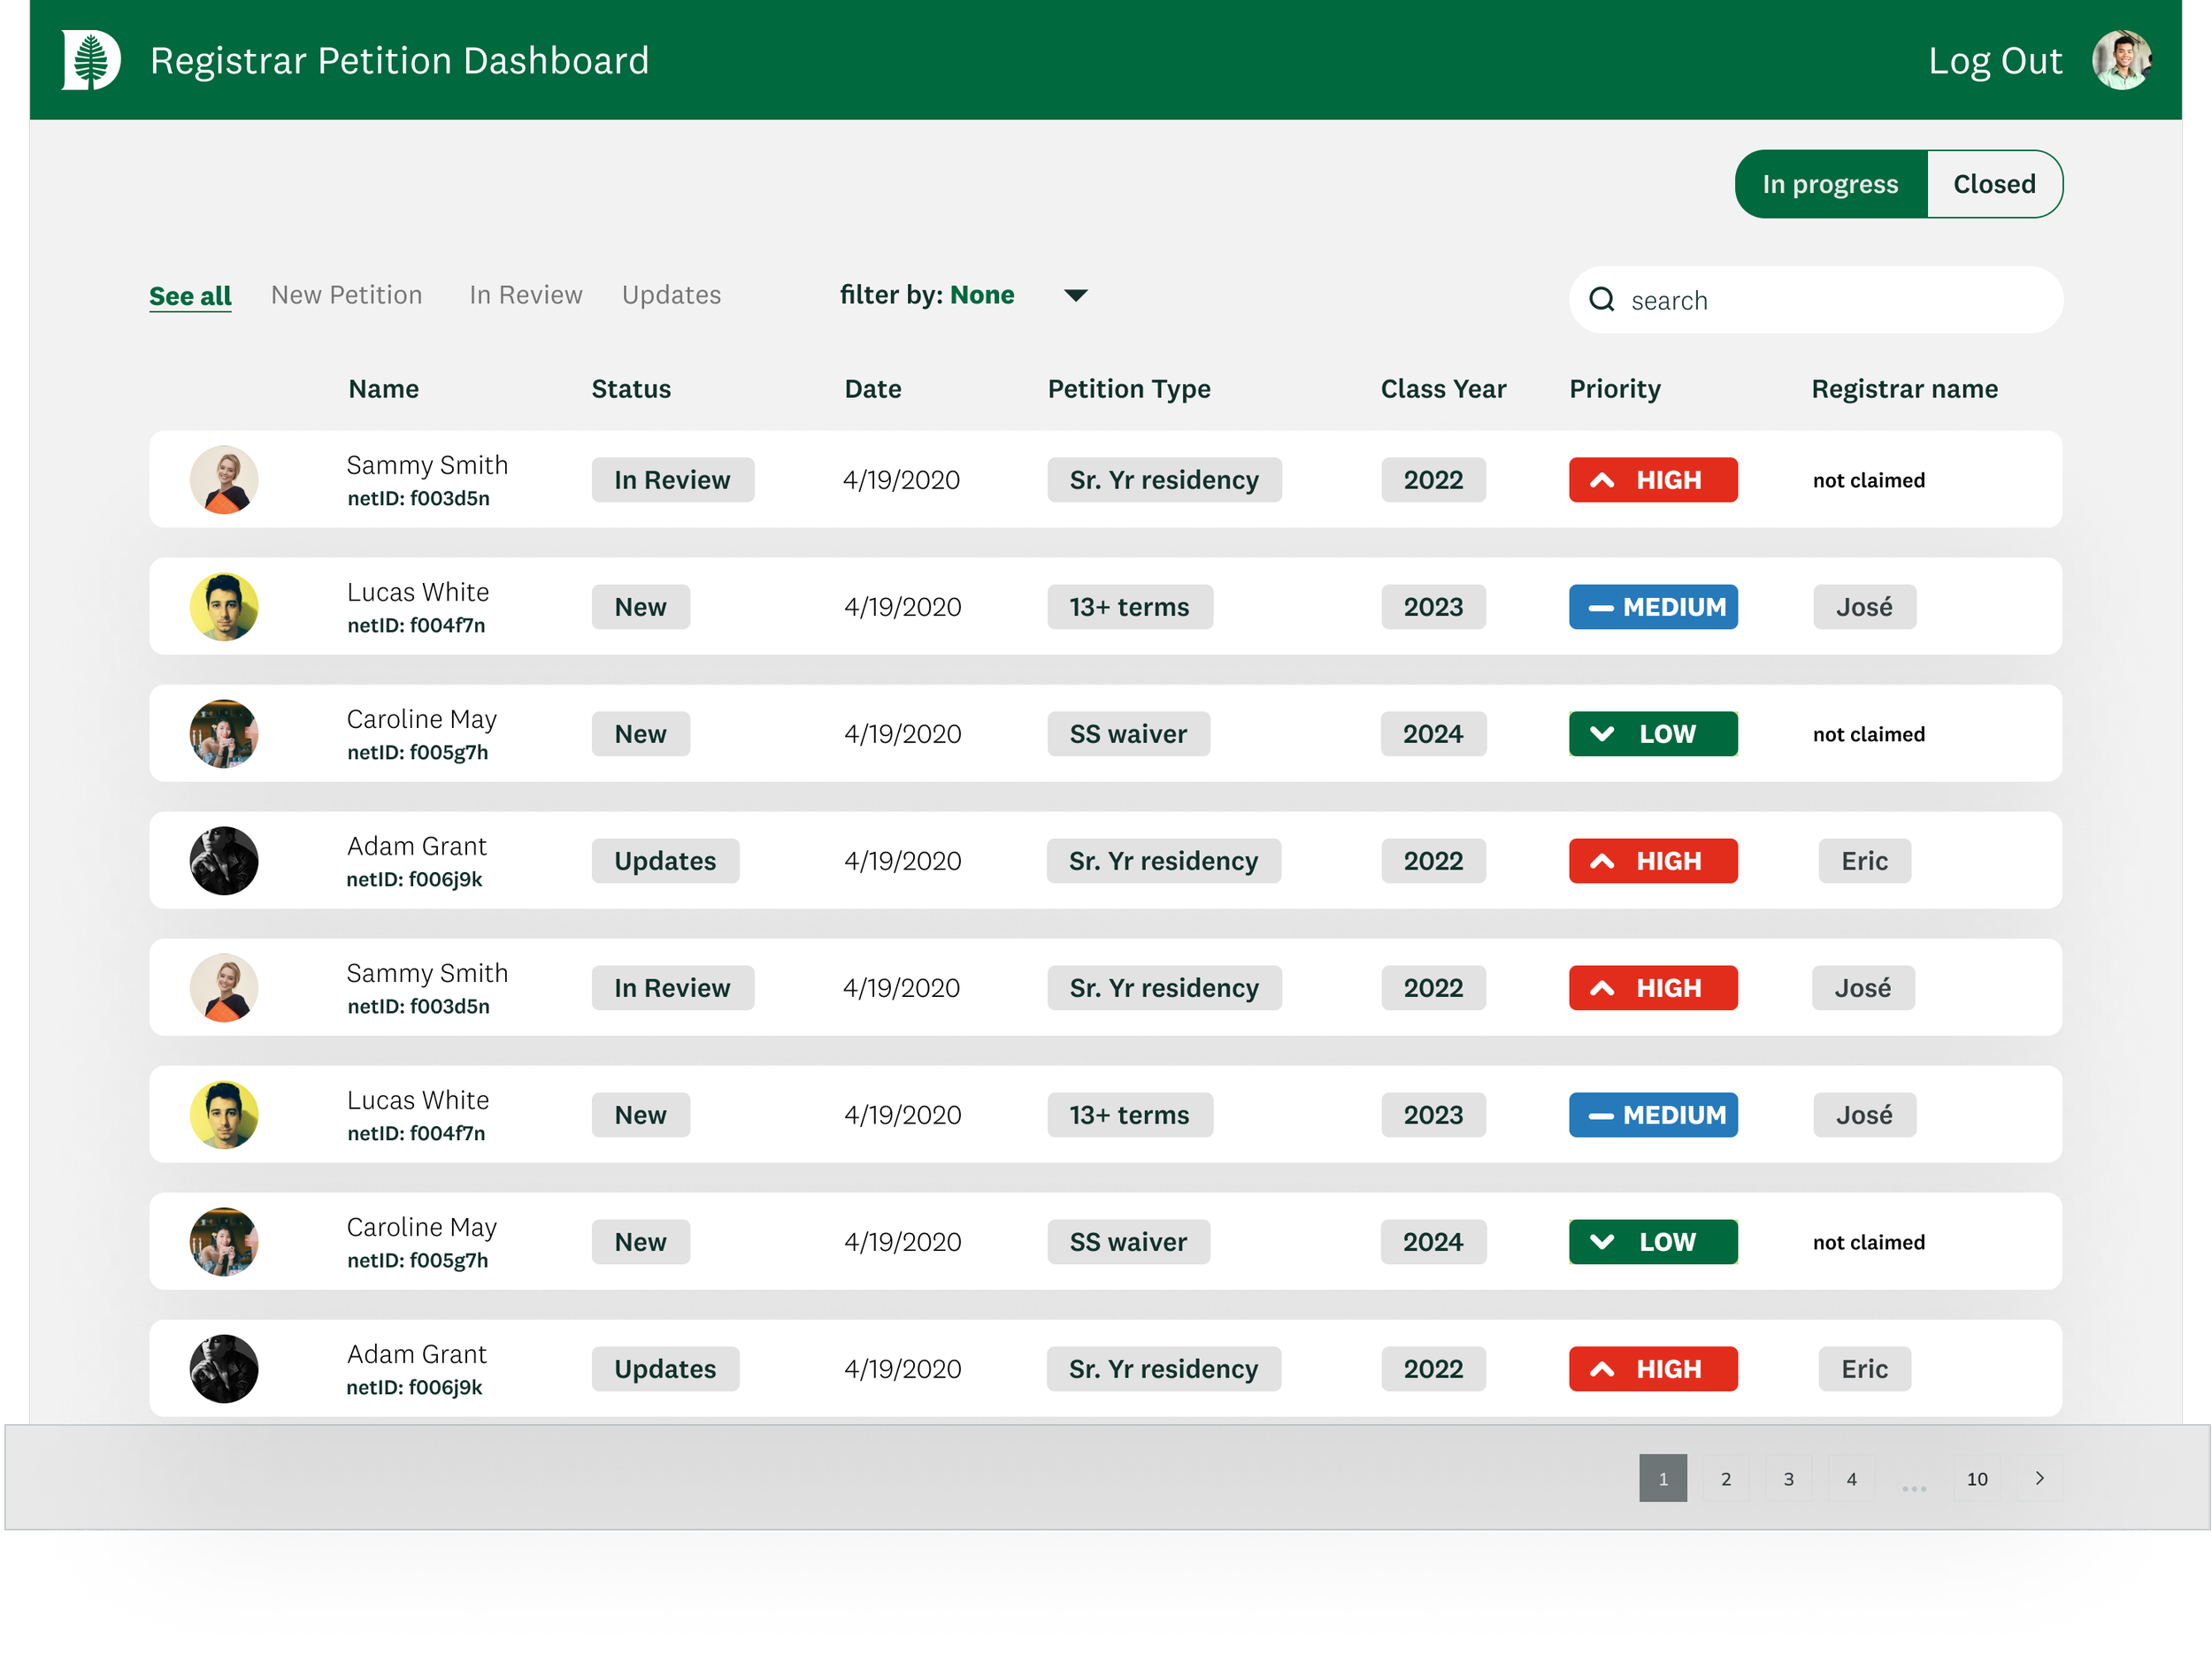This screenshot has width=2212, height=1671.
Task: Switch toggle to Closed petitions
Action: tap(1994, 184)
